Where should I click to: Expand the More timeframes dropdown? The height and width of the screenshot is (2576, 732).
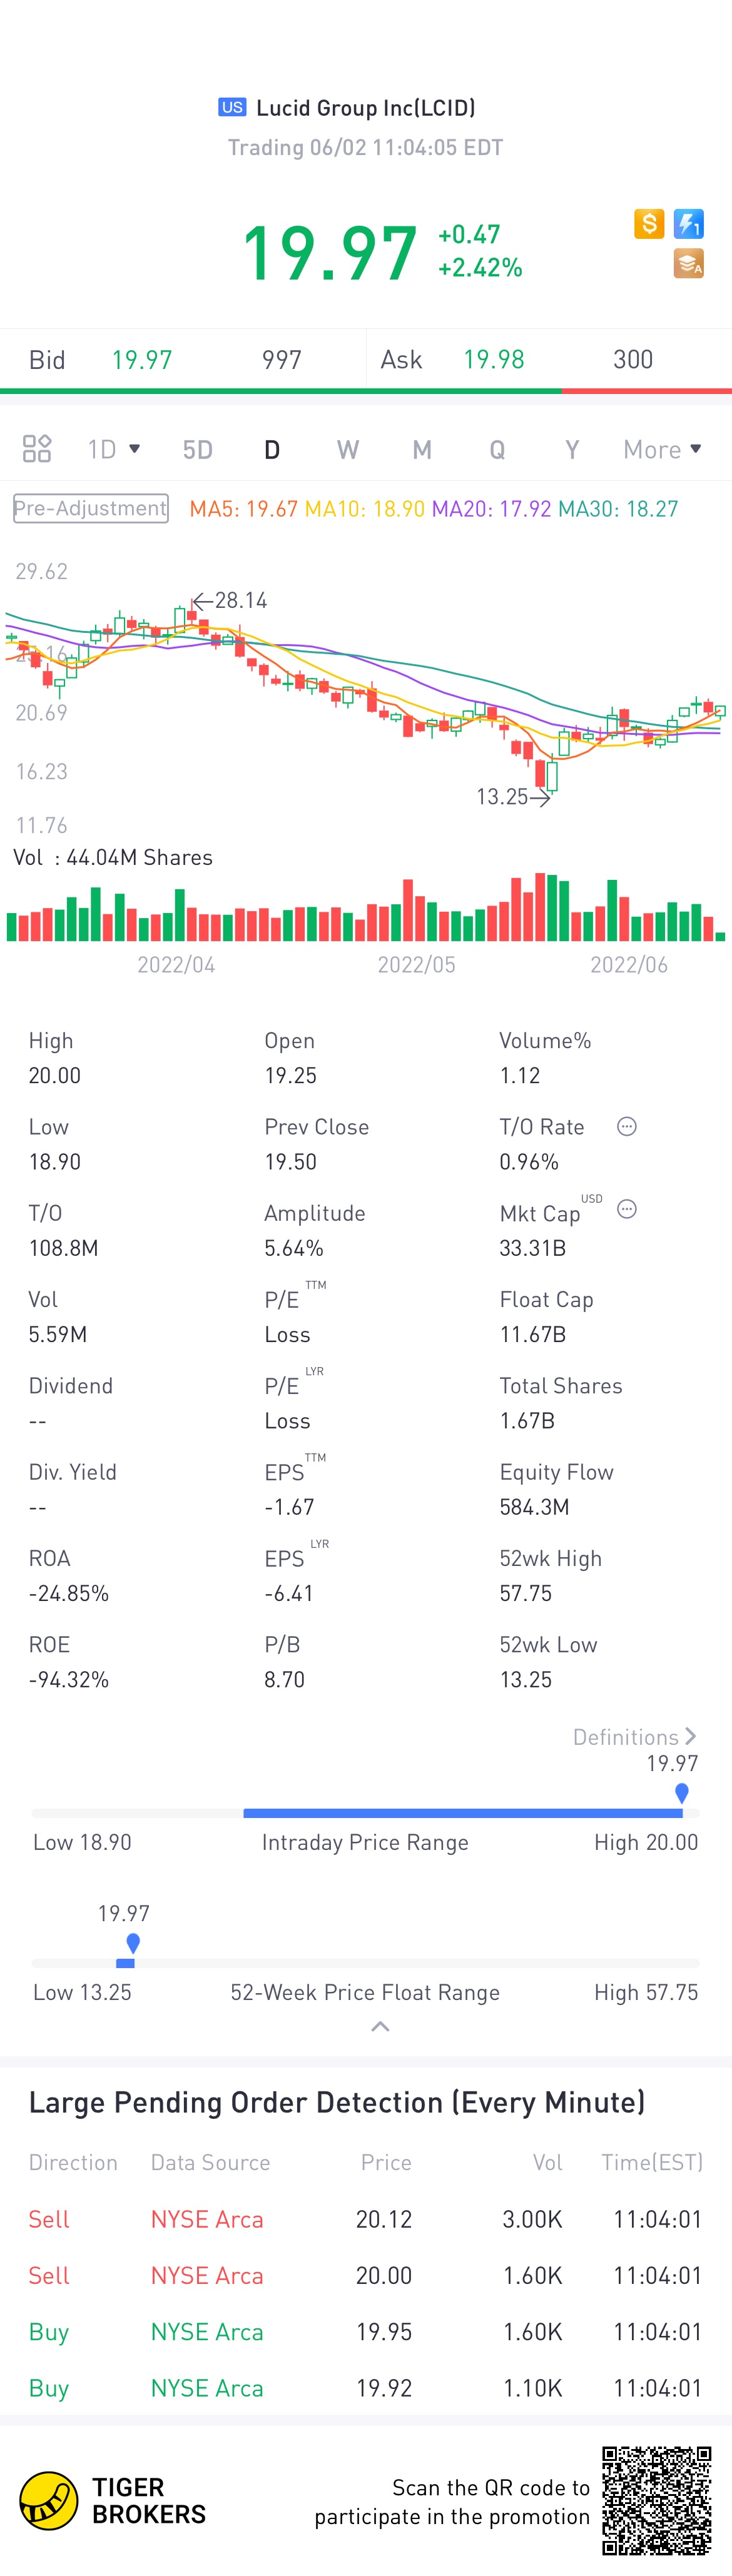[x=662, y=449]
